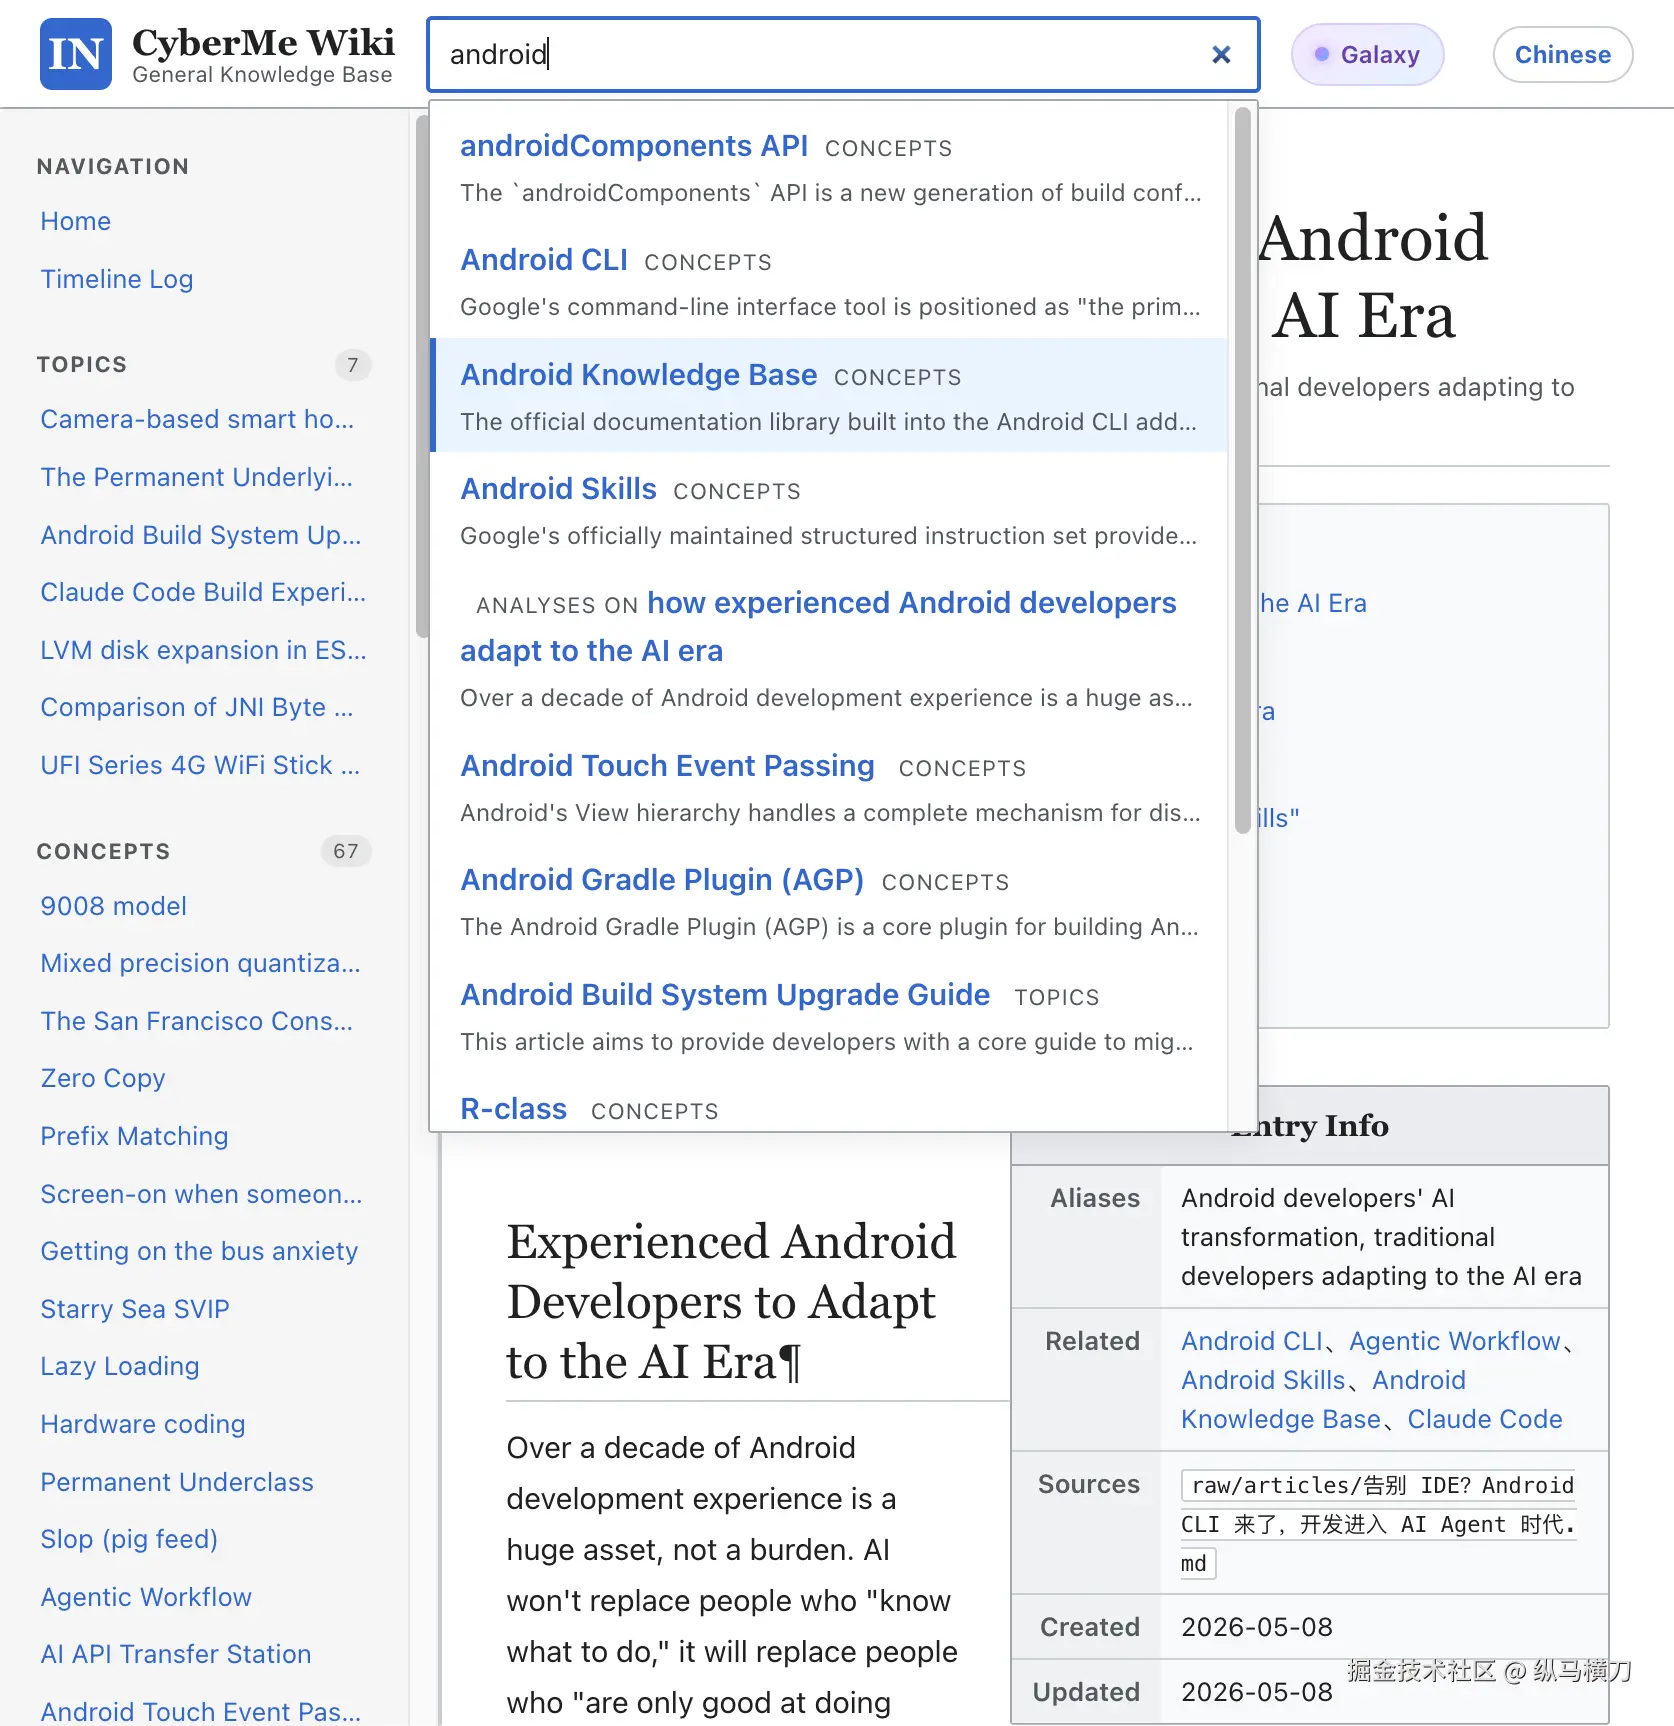Open the Android Touch Event Pas... sidebar concept
The width and height of the screenshot is (1674, 1726).
click(x=201, y=1711)
